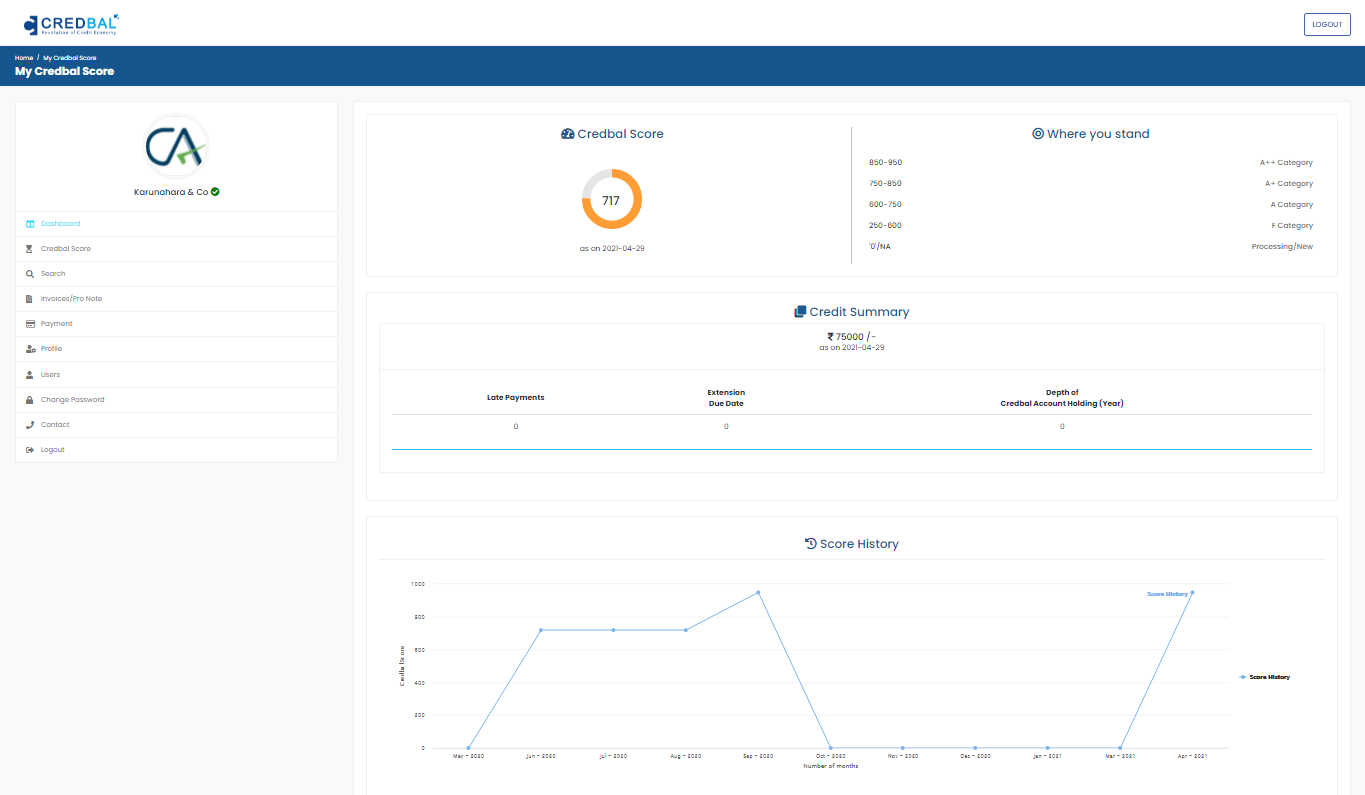Screen dimensions: 1365x795
Task: Click the hourglass icon beside Credbal Score
Action: click(x=30, y=249)
